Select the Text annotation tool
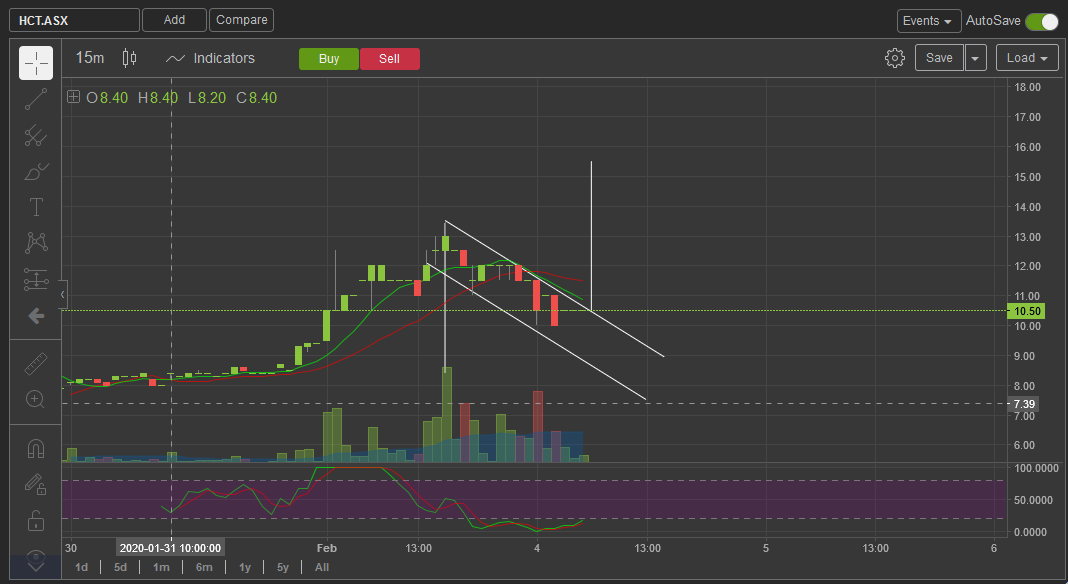Viewport: 1068px width, 584px height. (x=35, y=207)
